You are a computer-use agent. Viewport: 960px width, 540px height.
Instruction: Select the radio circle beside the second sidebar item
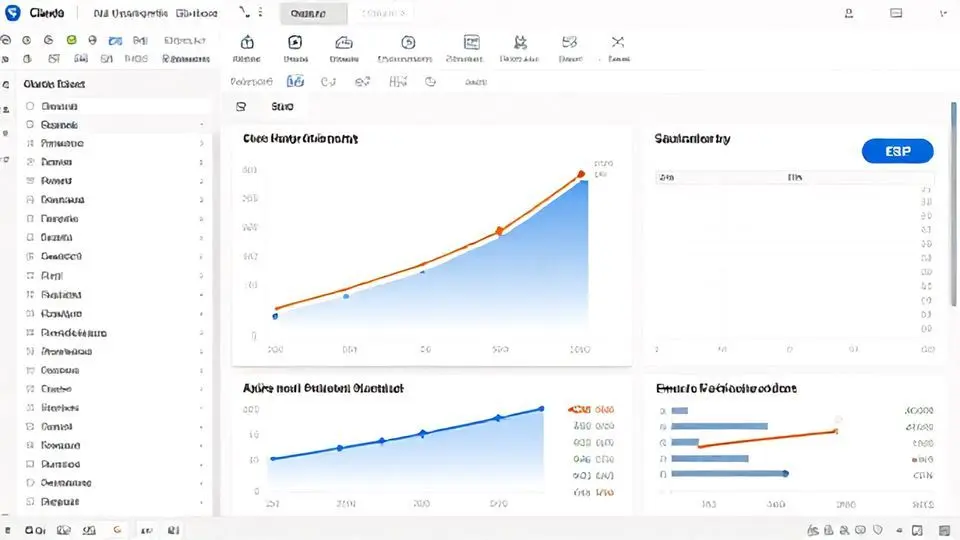[x=30, y=125]
